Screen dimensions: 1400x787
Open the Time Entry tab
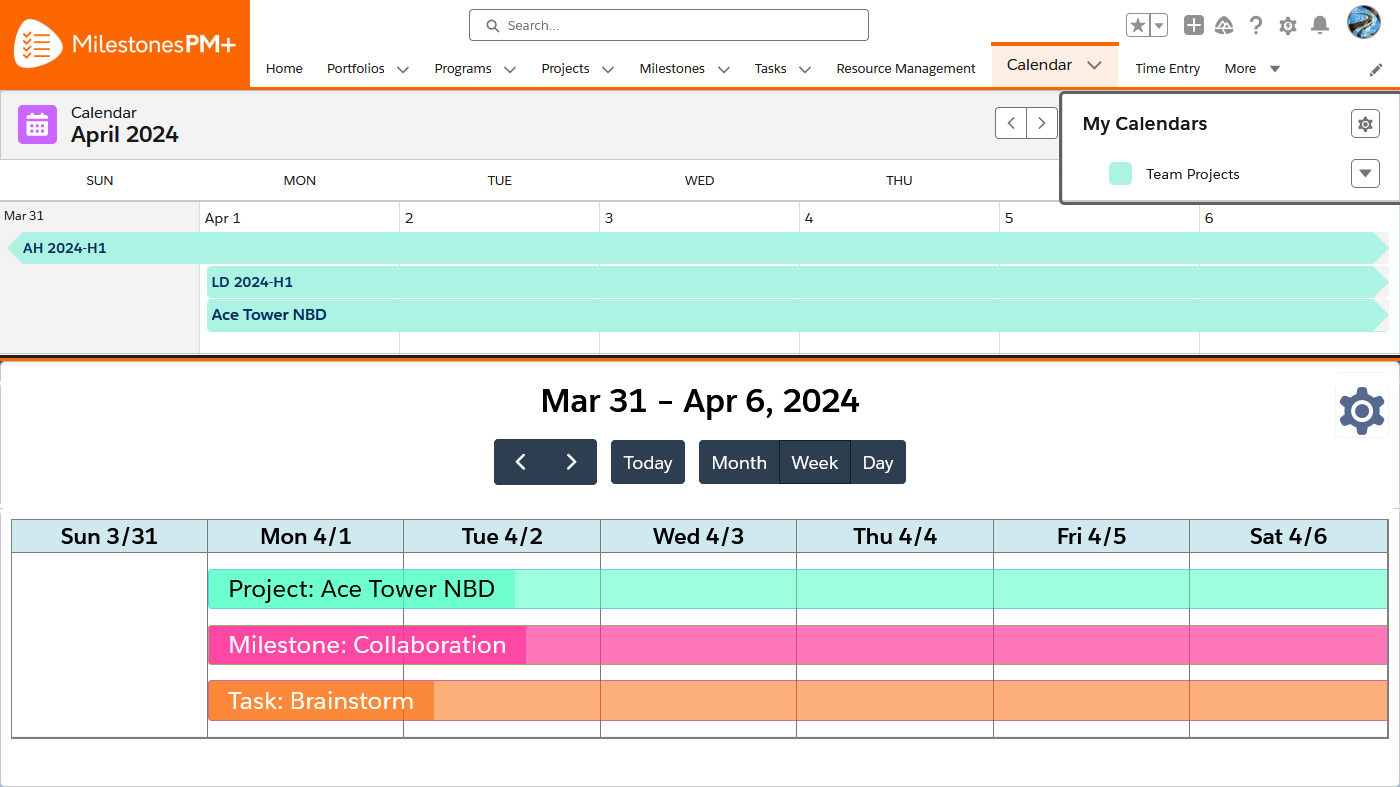(x=1167, y=68)
